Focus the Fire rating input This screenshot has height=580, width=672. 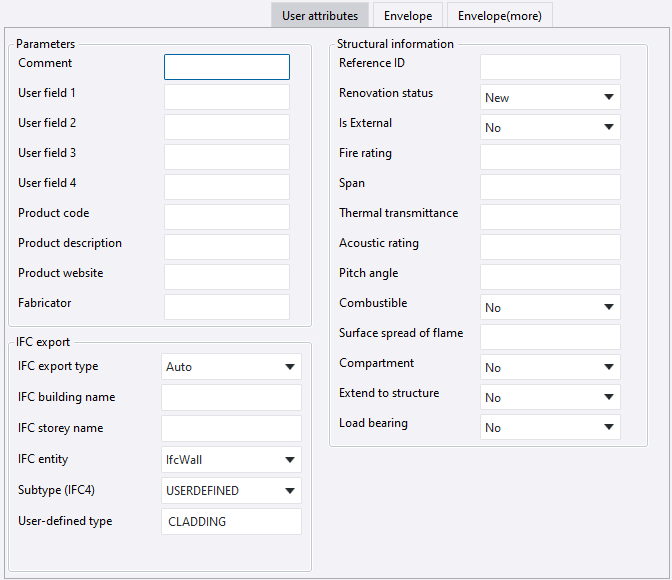pos(550,157)
